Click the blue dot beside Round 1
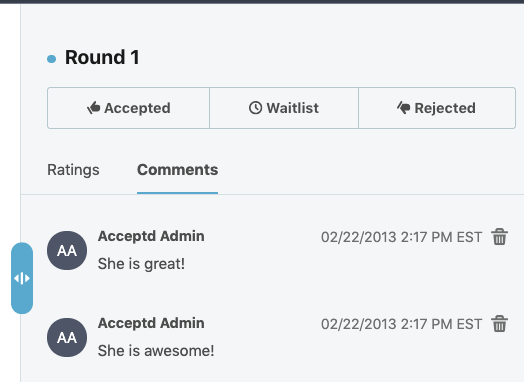 pyautogui.click(x=51, y=59)
